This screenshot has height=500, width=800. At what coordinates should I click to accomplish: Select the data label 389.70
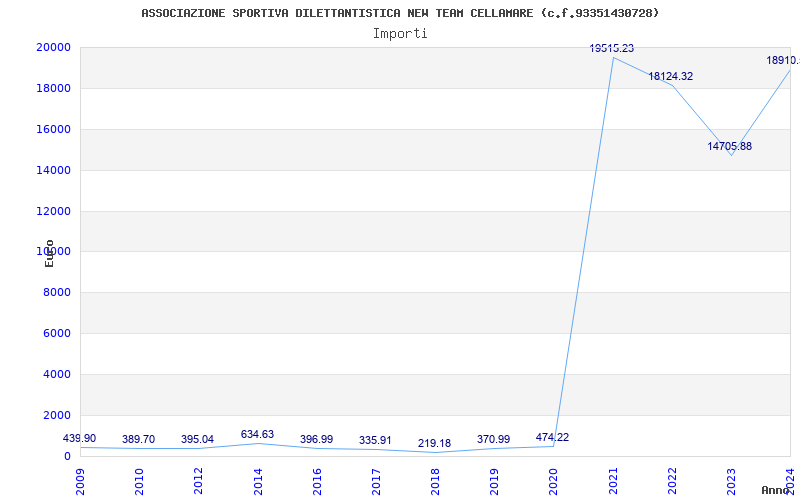click(x=138, y=439)
